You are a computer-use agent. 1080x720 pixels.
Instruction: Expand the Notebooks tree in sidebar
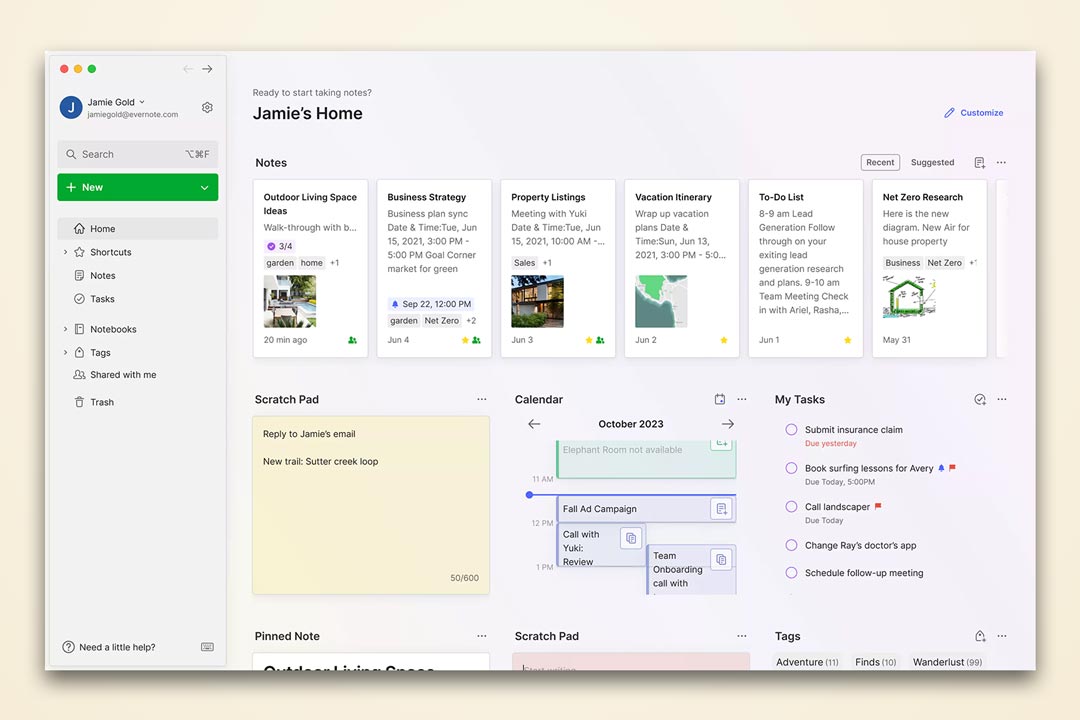pyautogui.click(x=66, y=329)
